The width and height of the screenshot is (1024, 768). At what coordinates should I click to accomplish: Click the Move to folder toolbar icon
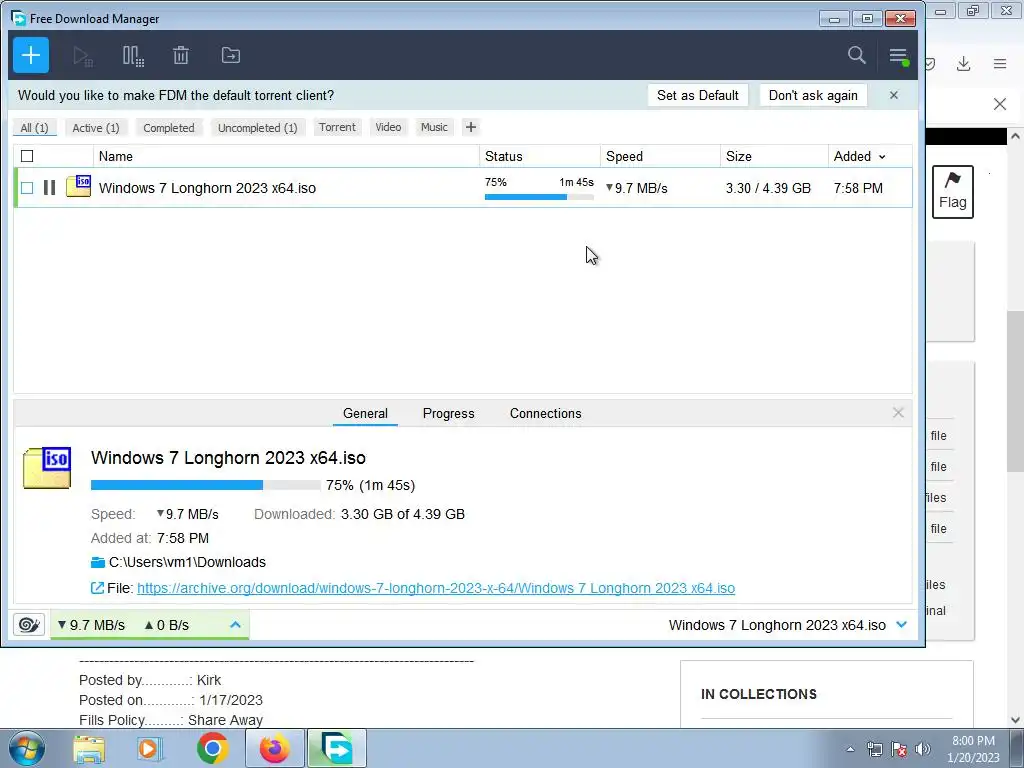[231, 56]
